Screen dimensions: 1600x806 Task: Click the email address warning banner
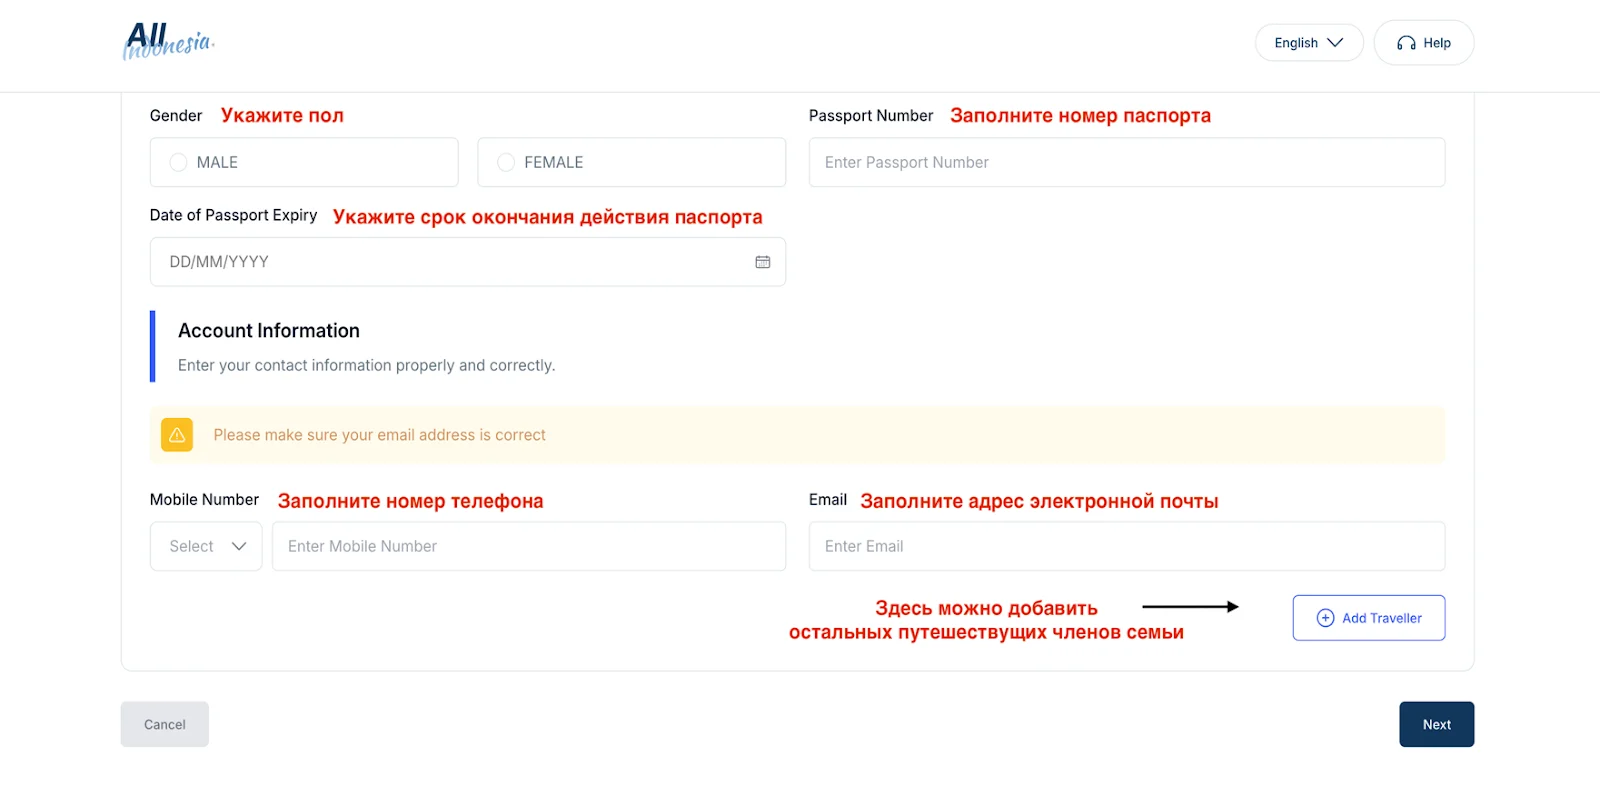(797, 434)
